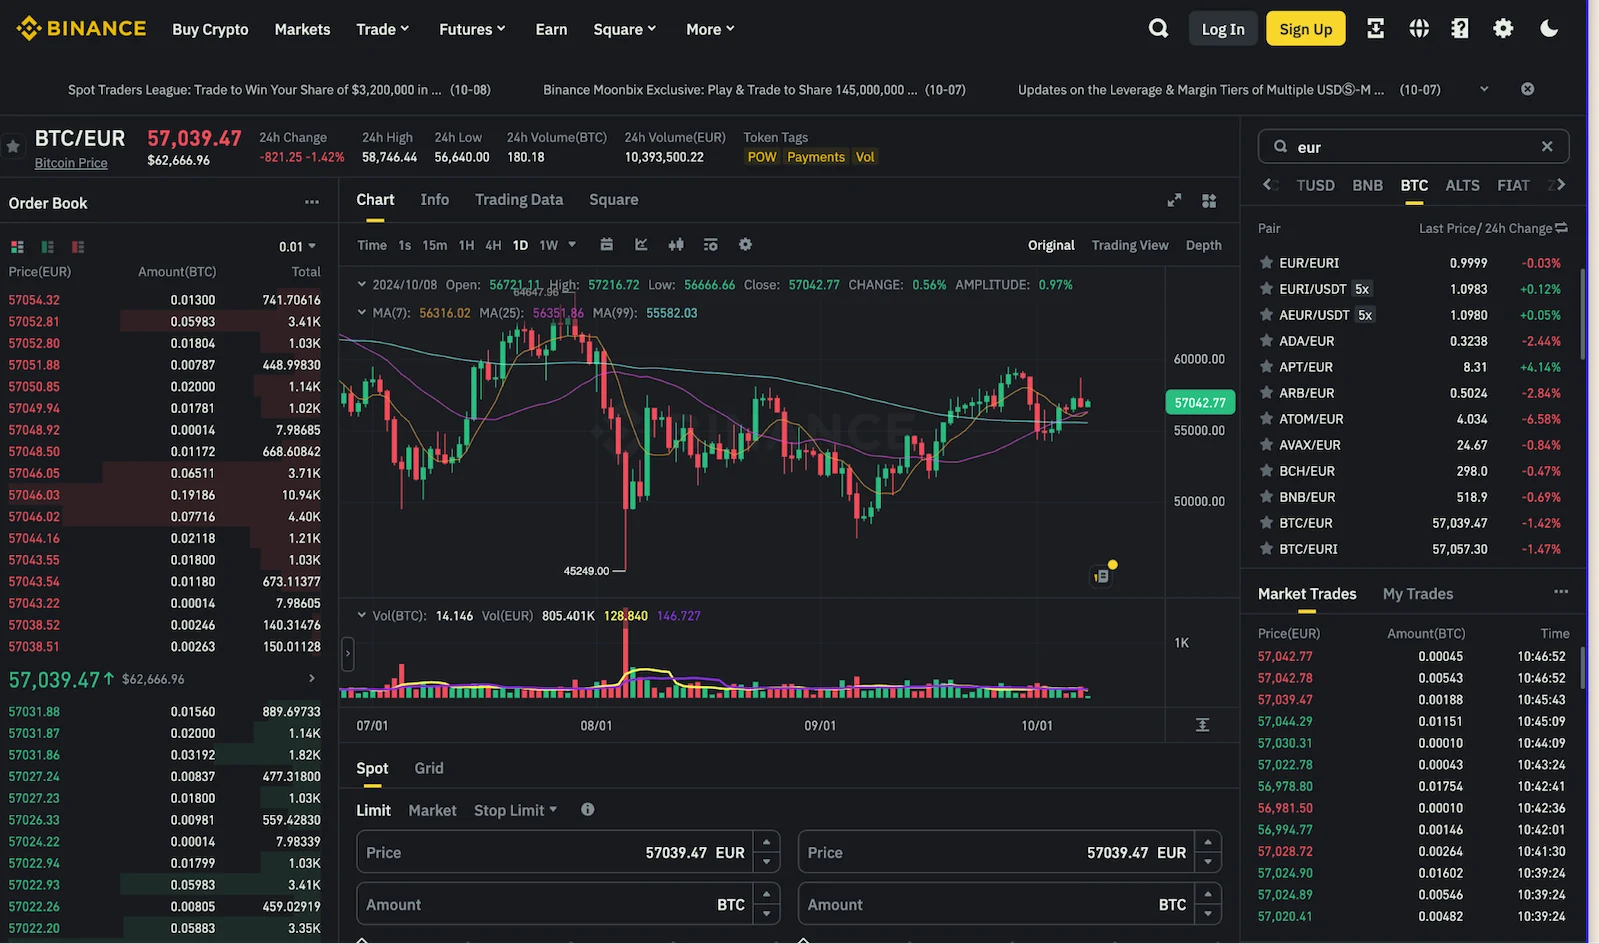Change candlestick chart style icon
The height and width of the screenshot is (944, 1599).
click(x=676, y=244)
